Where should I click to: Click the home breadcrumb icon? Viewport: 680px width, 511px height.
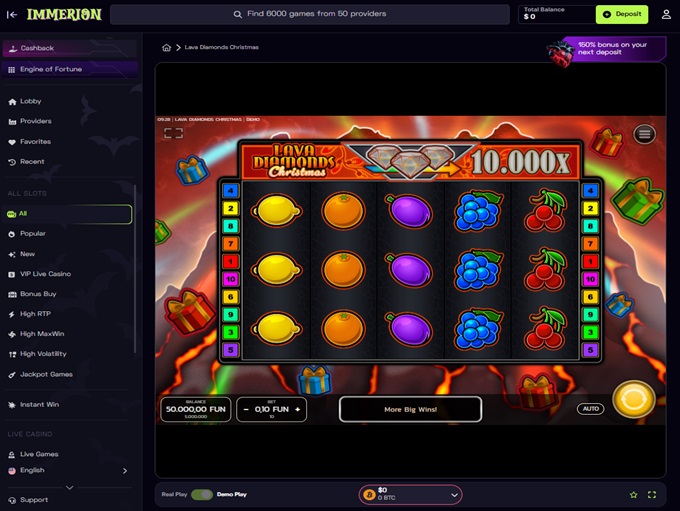point(167,47)
